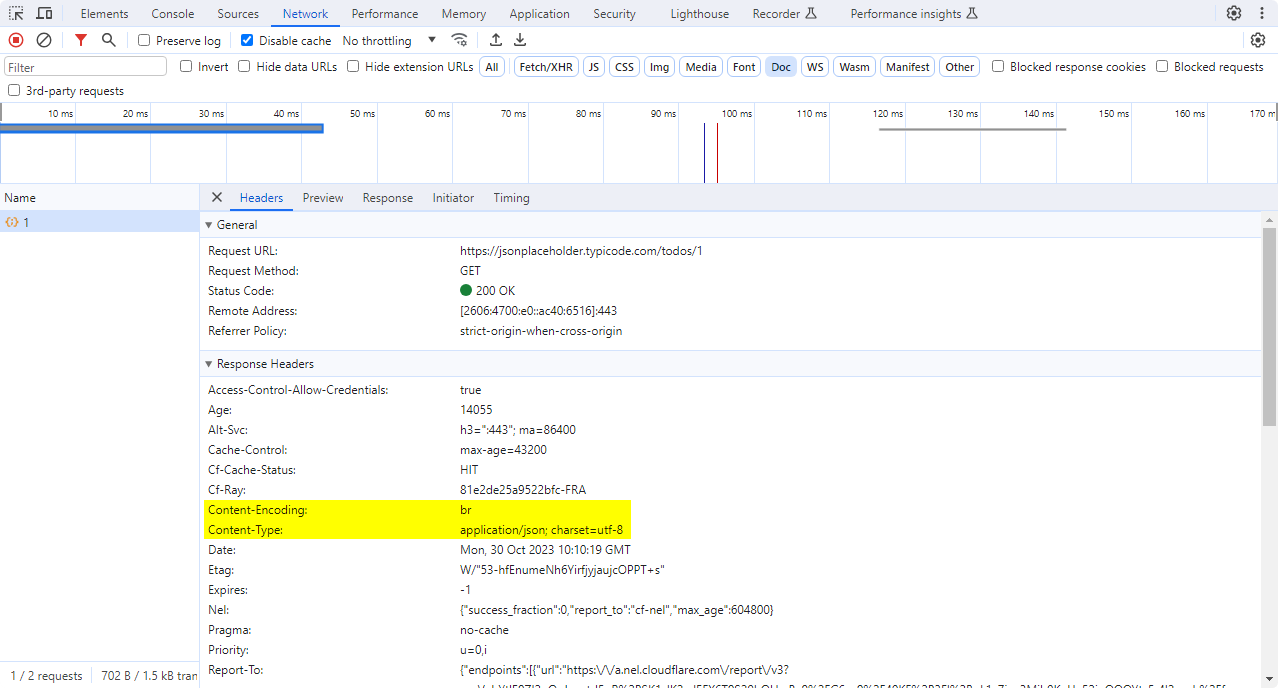Enable the 3rd-party requests checkbox
Screen dimensions: 1278x688
(14, 91)
